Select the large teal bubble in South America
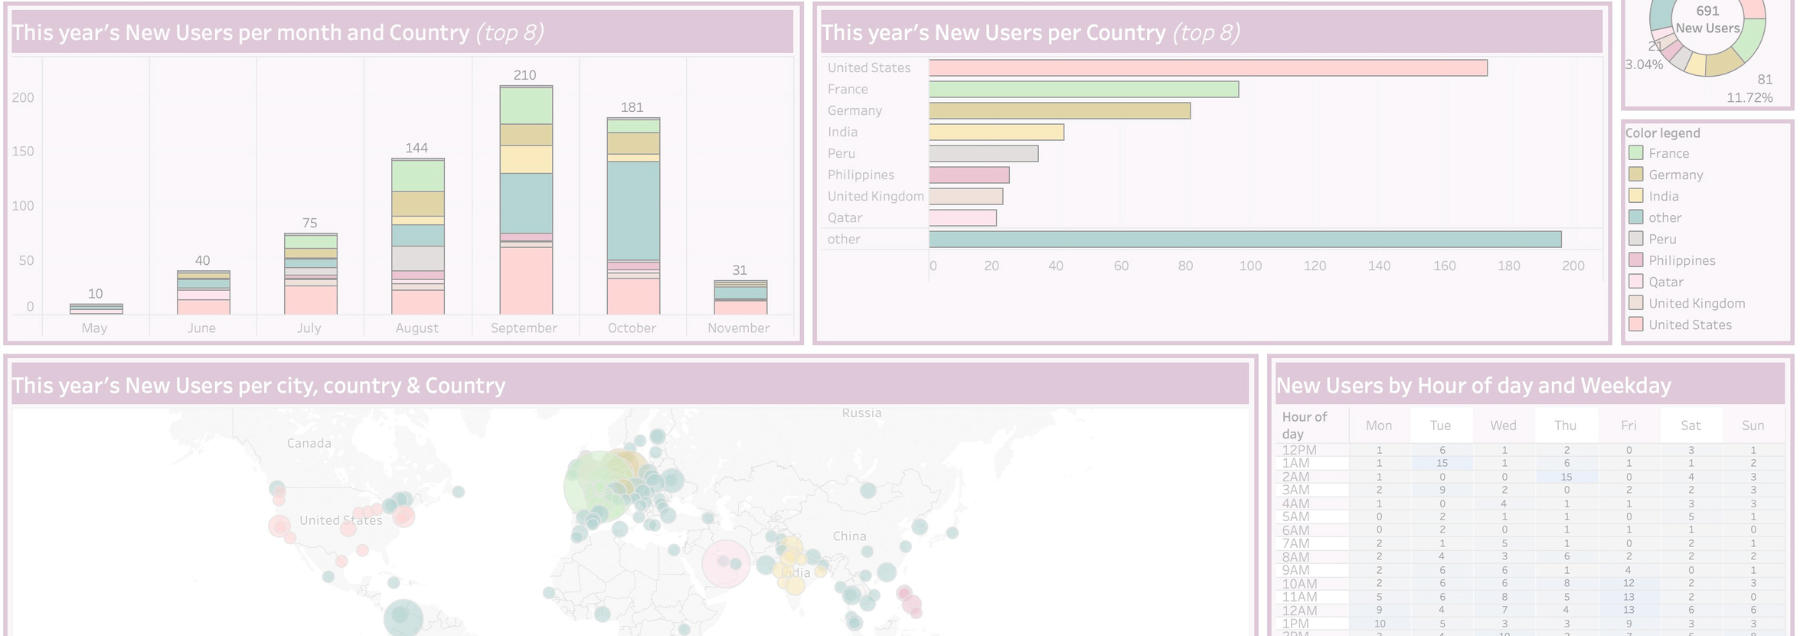The image size is (1800, 636). click(x=403, y=617)
